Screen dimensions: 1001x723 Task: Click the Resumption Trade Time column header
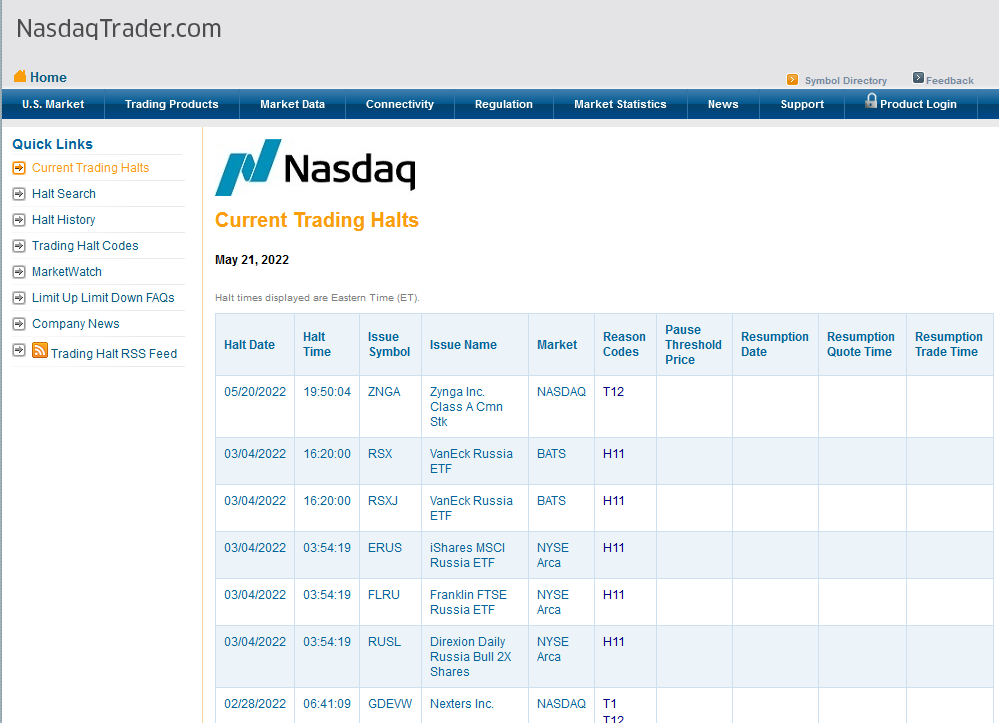(949, 345)
